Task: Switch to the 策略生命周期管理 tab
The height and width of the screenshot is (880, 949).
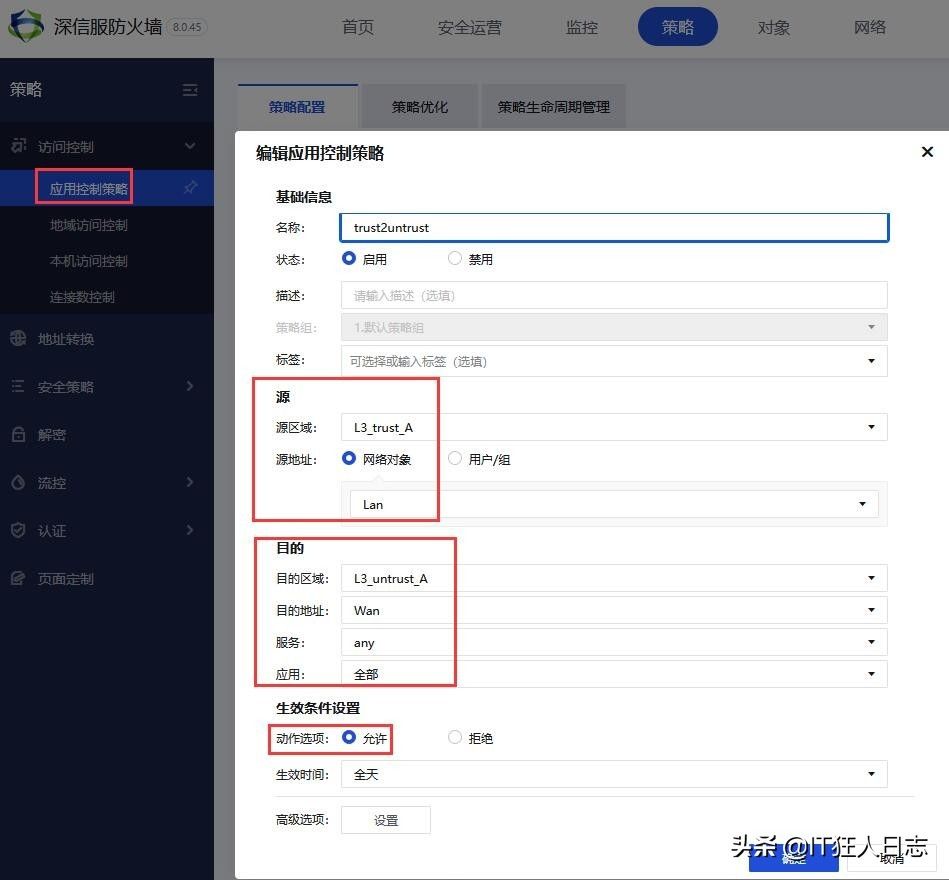Action: coord(553,107)
